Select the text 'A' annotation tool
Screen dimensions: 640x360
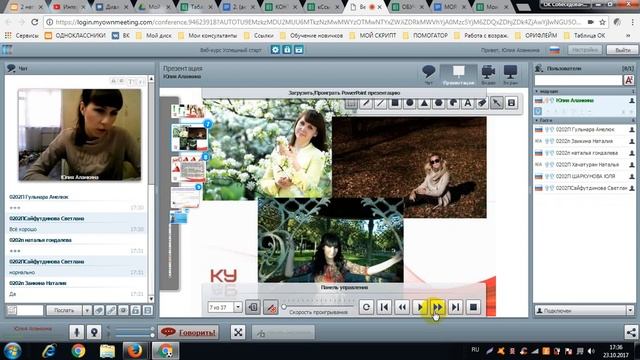pyautogui.click(x=468, y=103)
